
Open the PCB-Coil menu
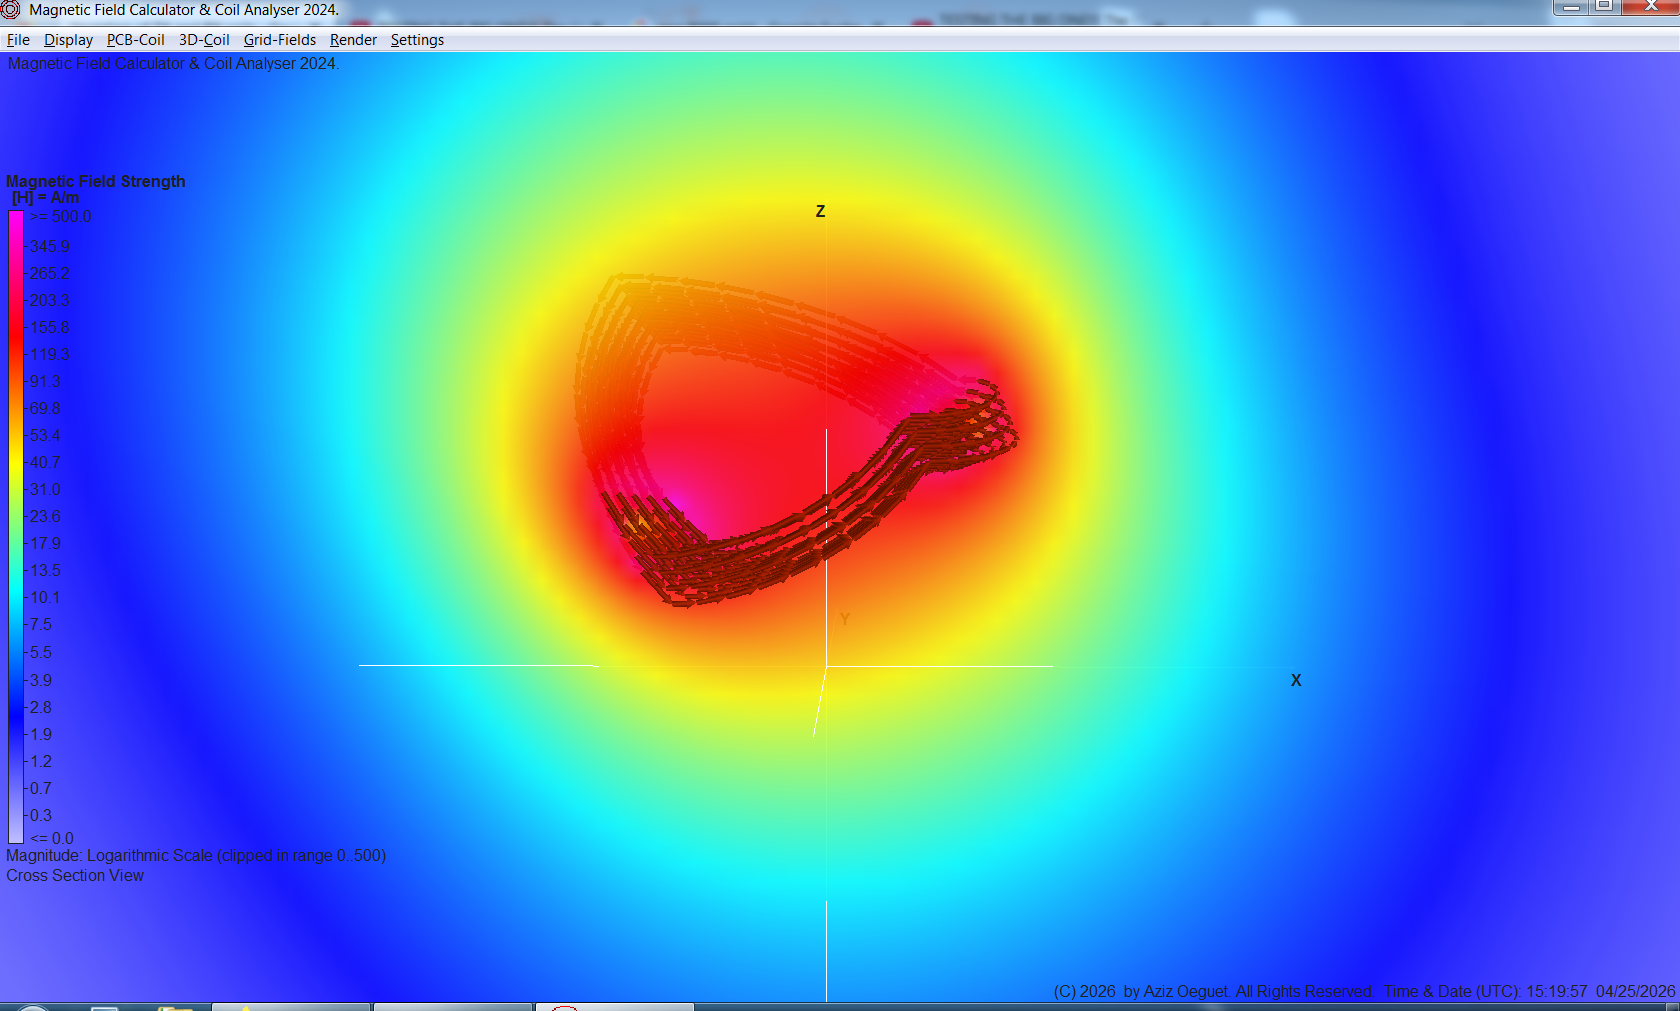(x=136, y=40)
